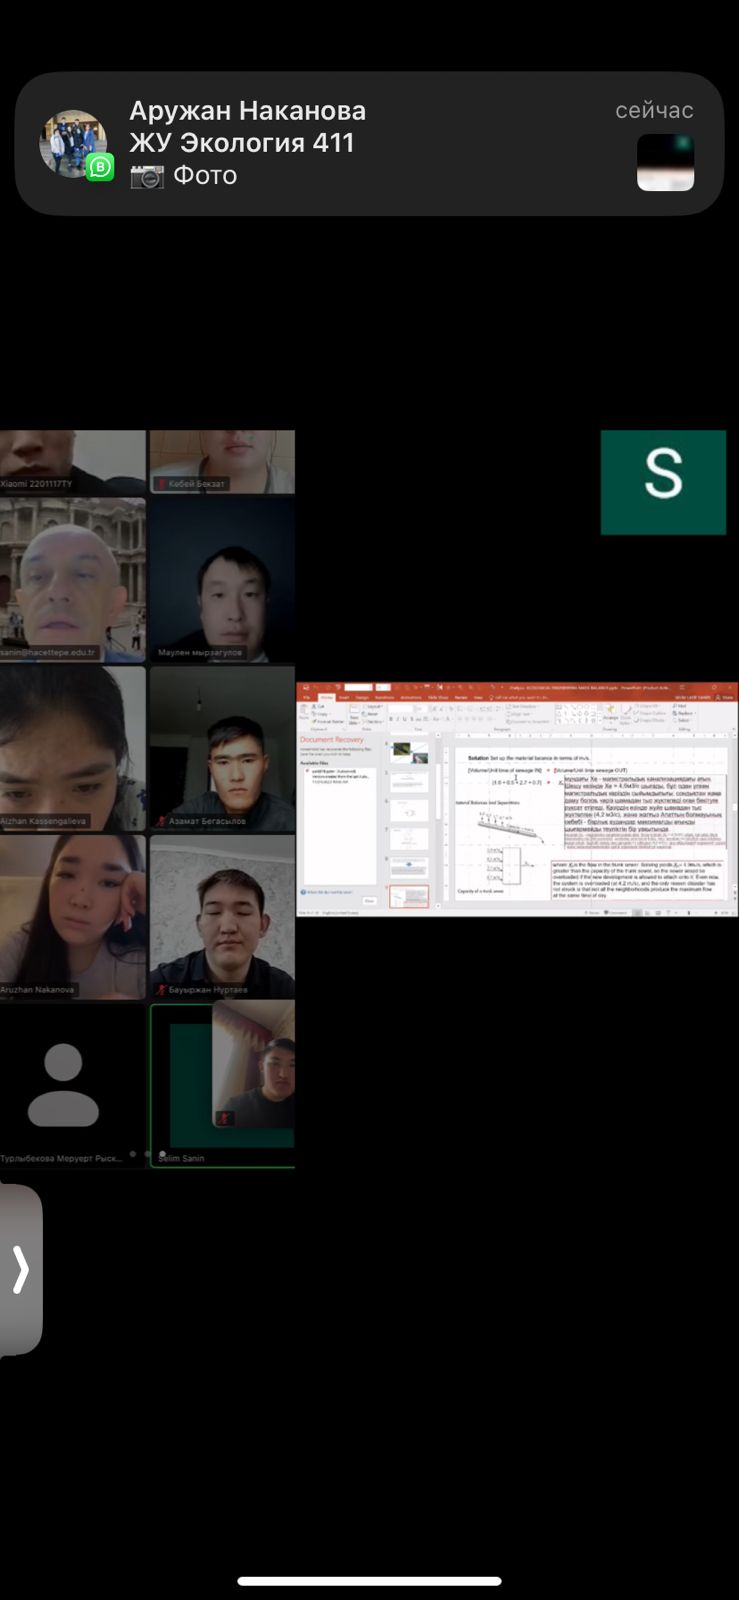The height and width of the screenshot is (1600, 739).
Task: Tap the muted mic icon beside Бауыржан Нуртаев
Action: pos(160,990)
